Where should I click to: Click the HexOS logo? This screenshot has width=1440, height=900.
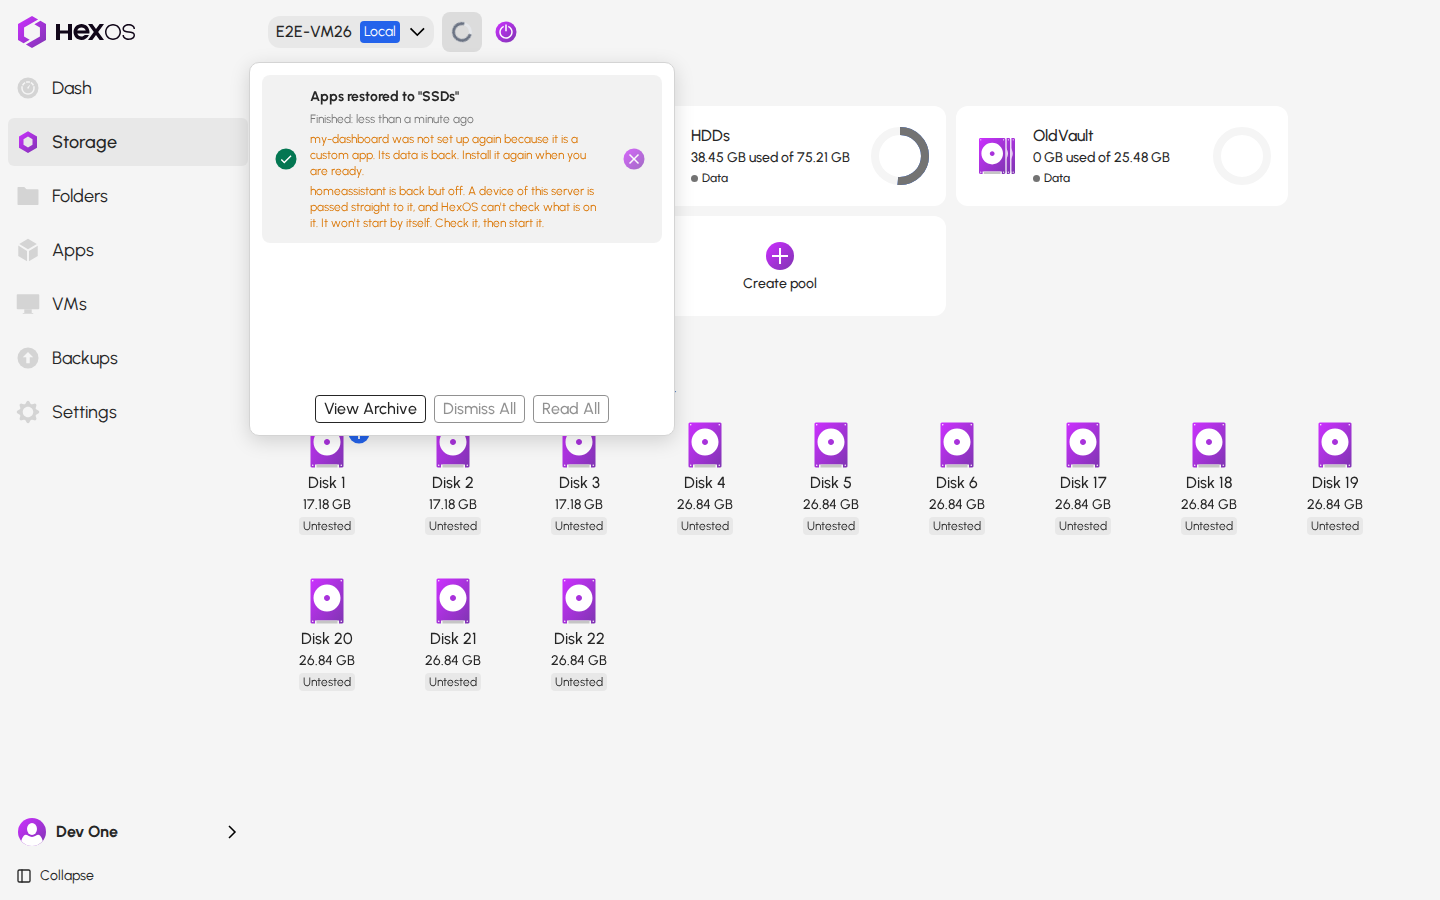(76, 32)
